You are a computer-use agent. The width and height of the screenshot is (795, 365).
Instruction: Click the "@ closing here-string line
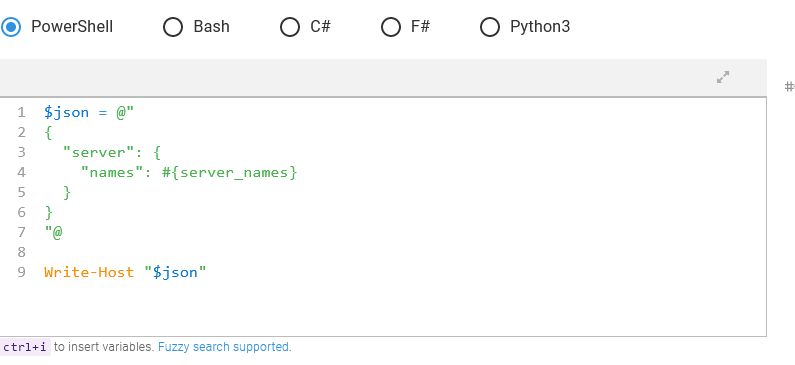tap(53, 232)
